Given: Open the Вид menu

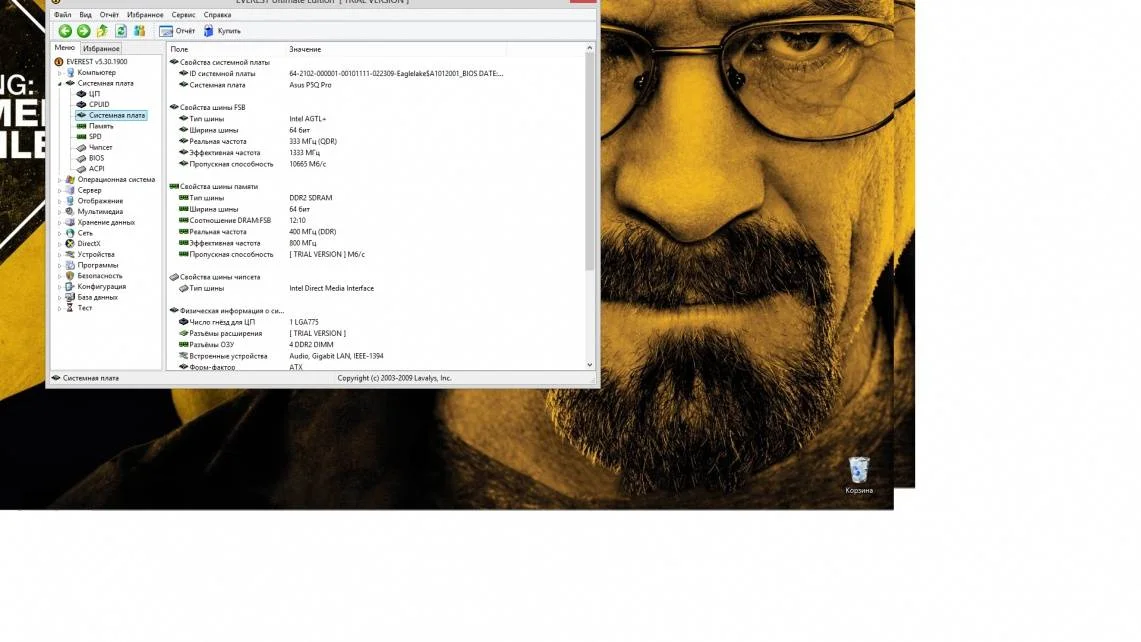Looking at the screenshot, I should pyautogui.click(x=85, y=15).
